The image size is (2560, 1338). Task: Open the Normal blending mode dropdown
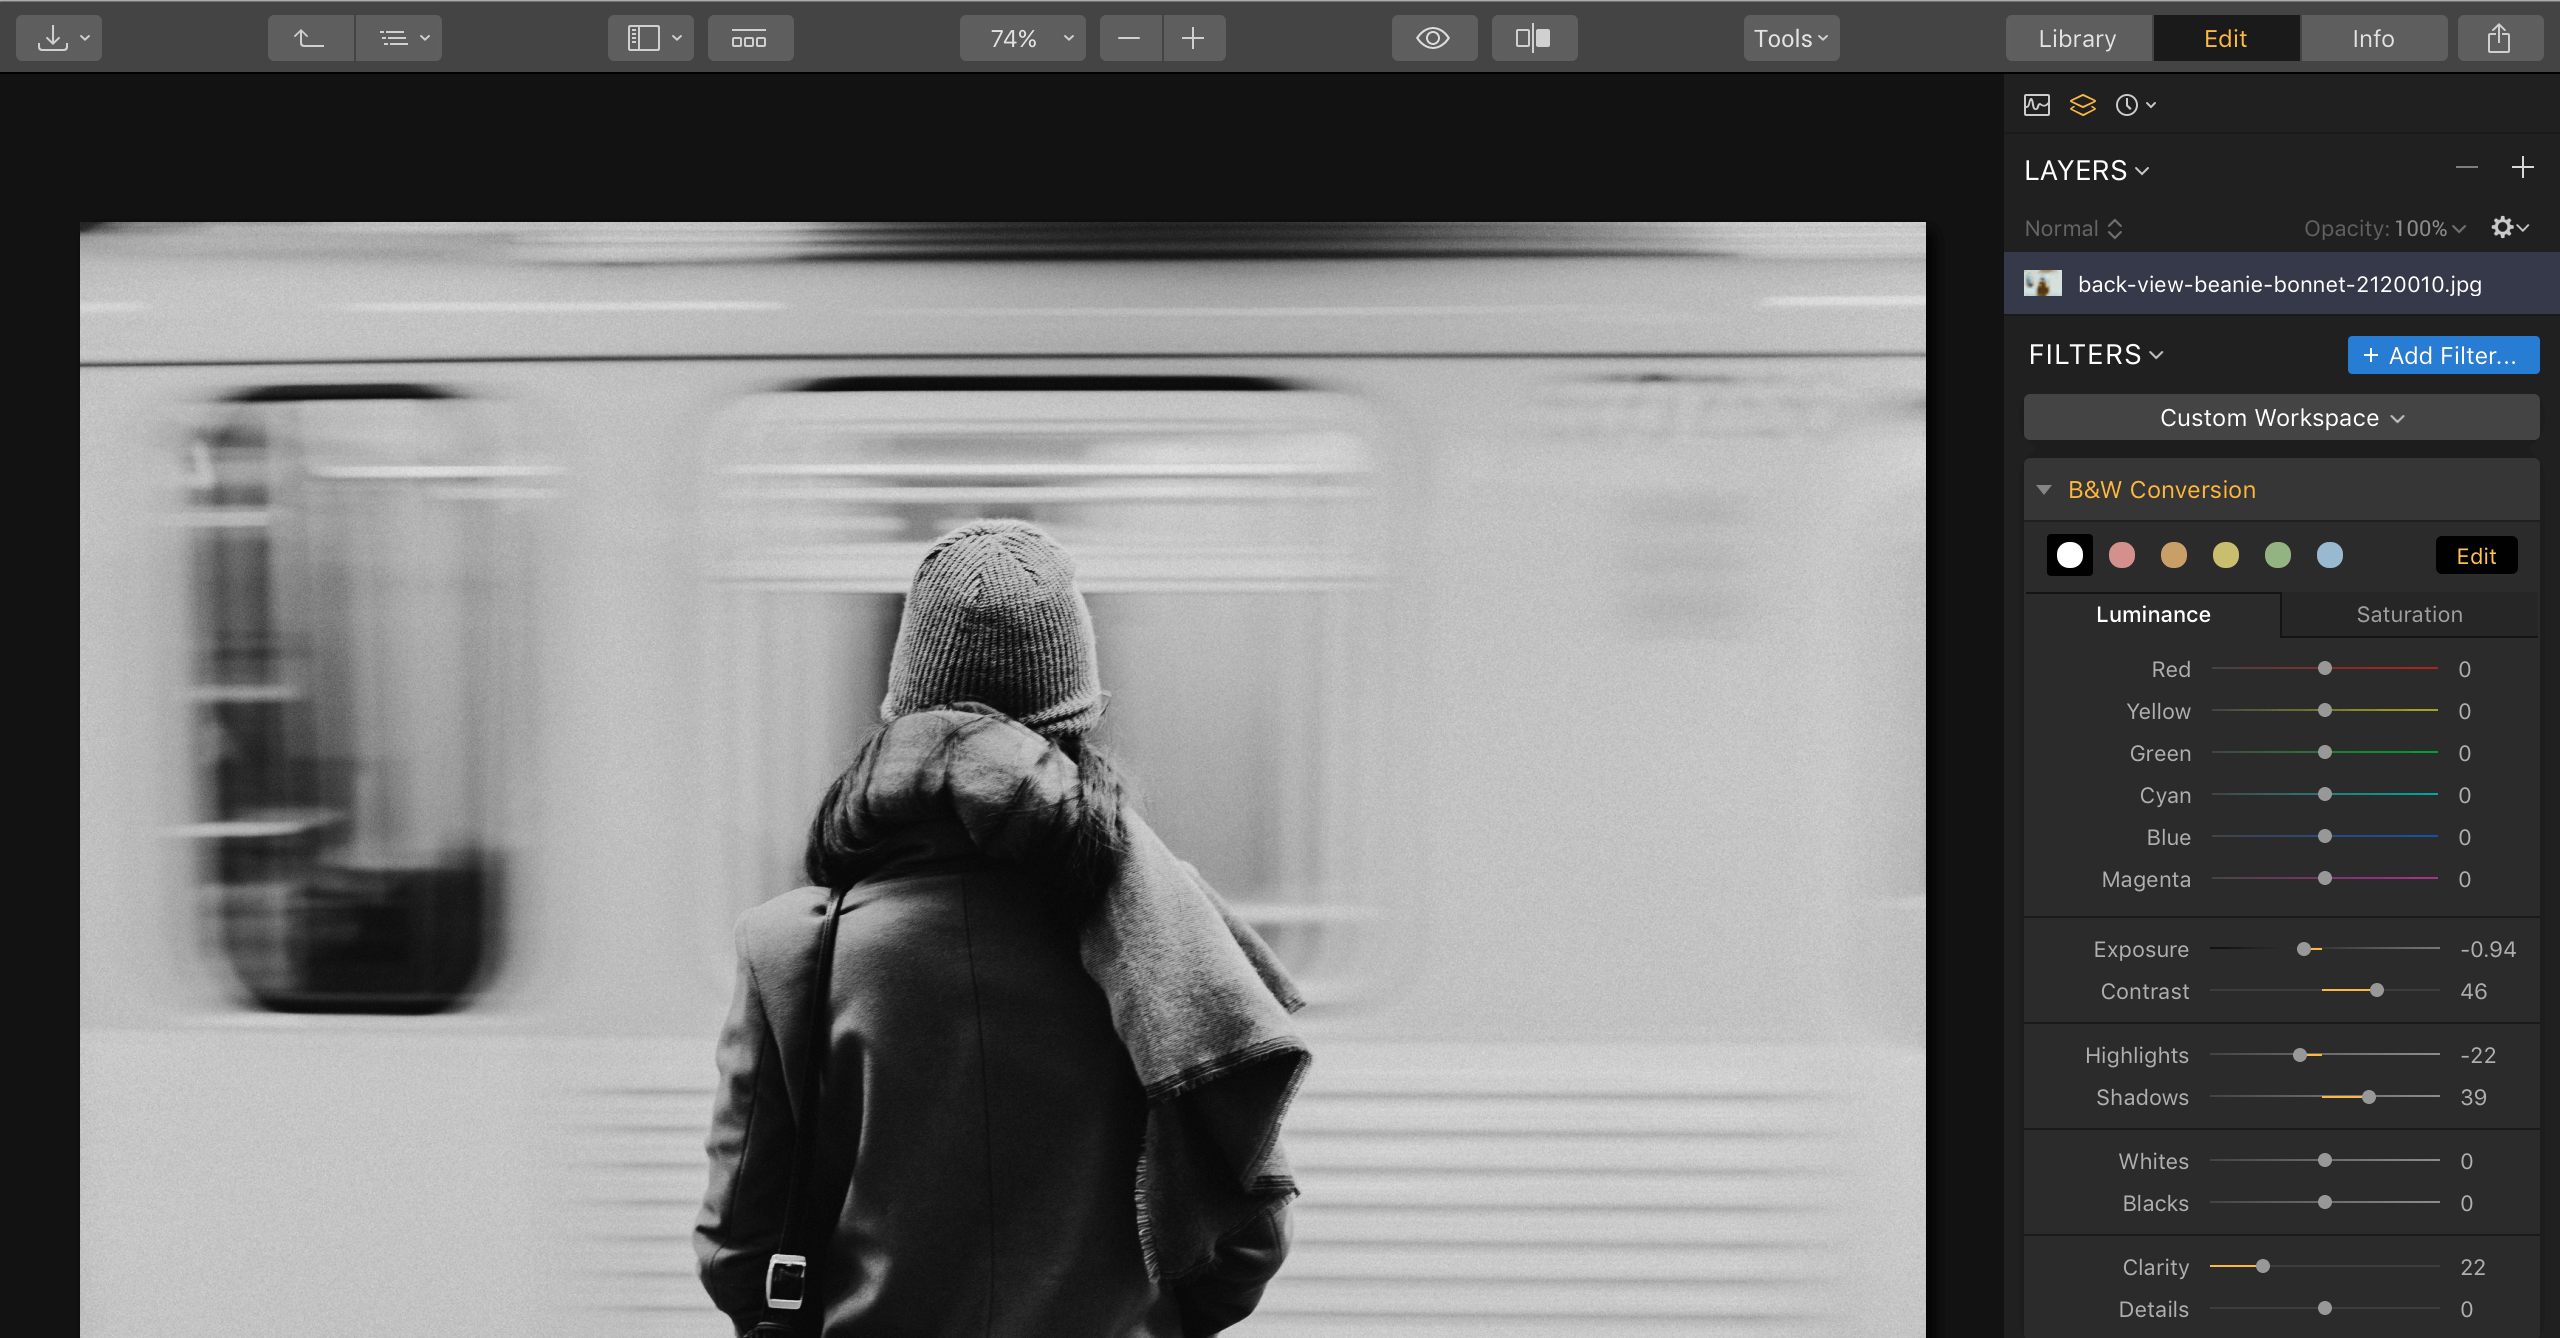(x=2072, y=228)
